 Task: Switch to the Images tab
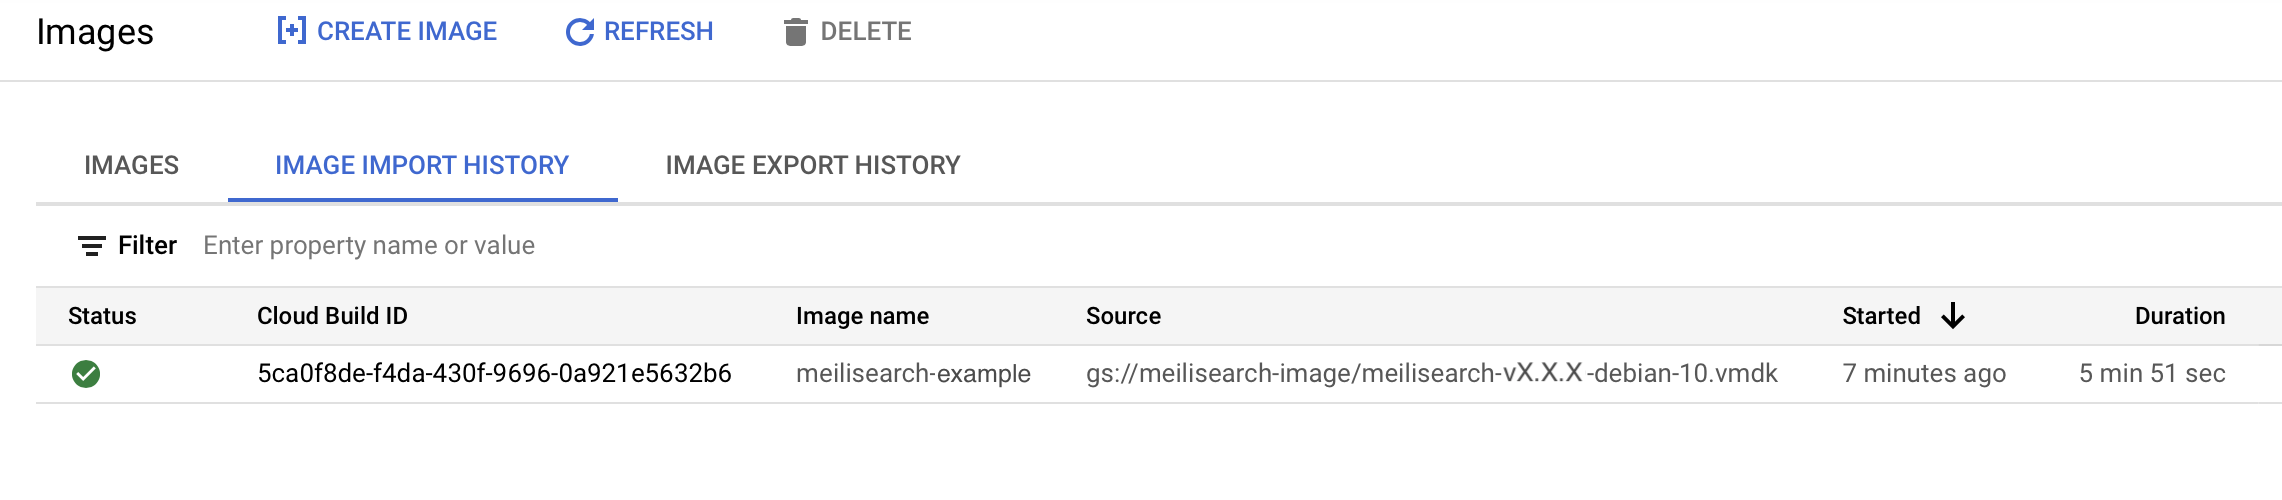point(131,165)
